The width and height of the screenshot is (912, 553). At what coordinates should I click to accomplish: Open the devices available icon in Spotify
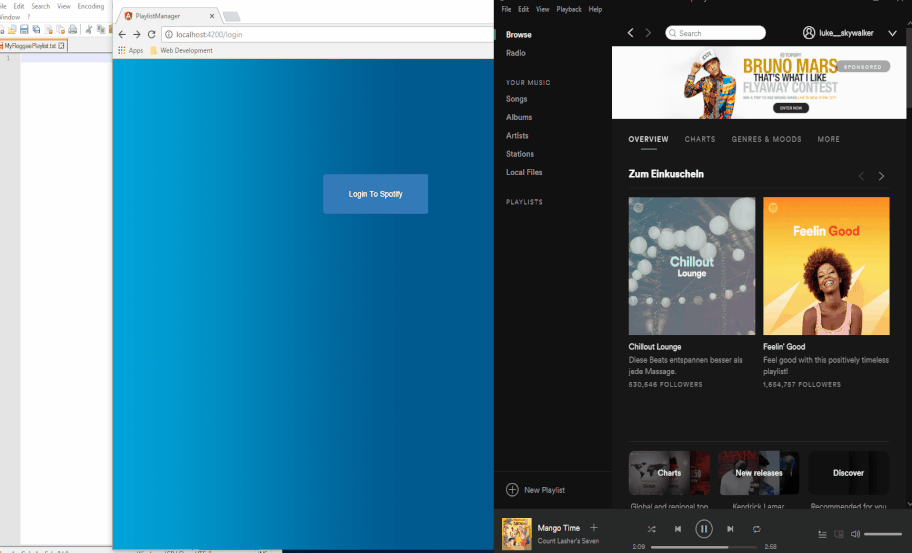(x=839, y=534)
